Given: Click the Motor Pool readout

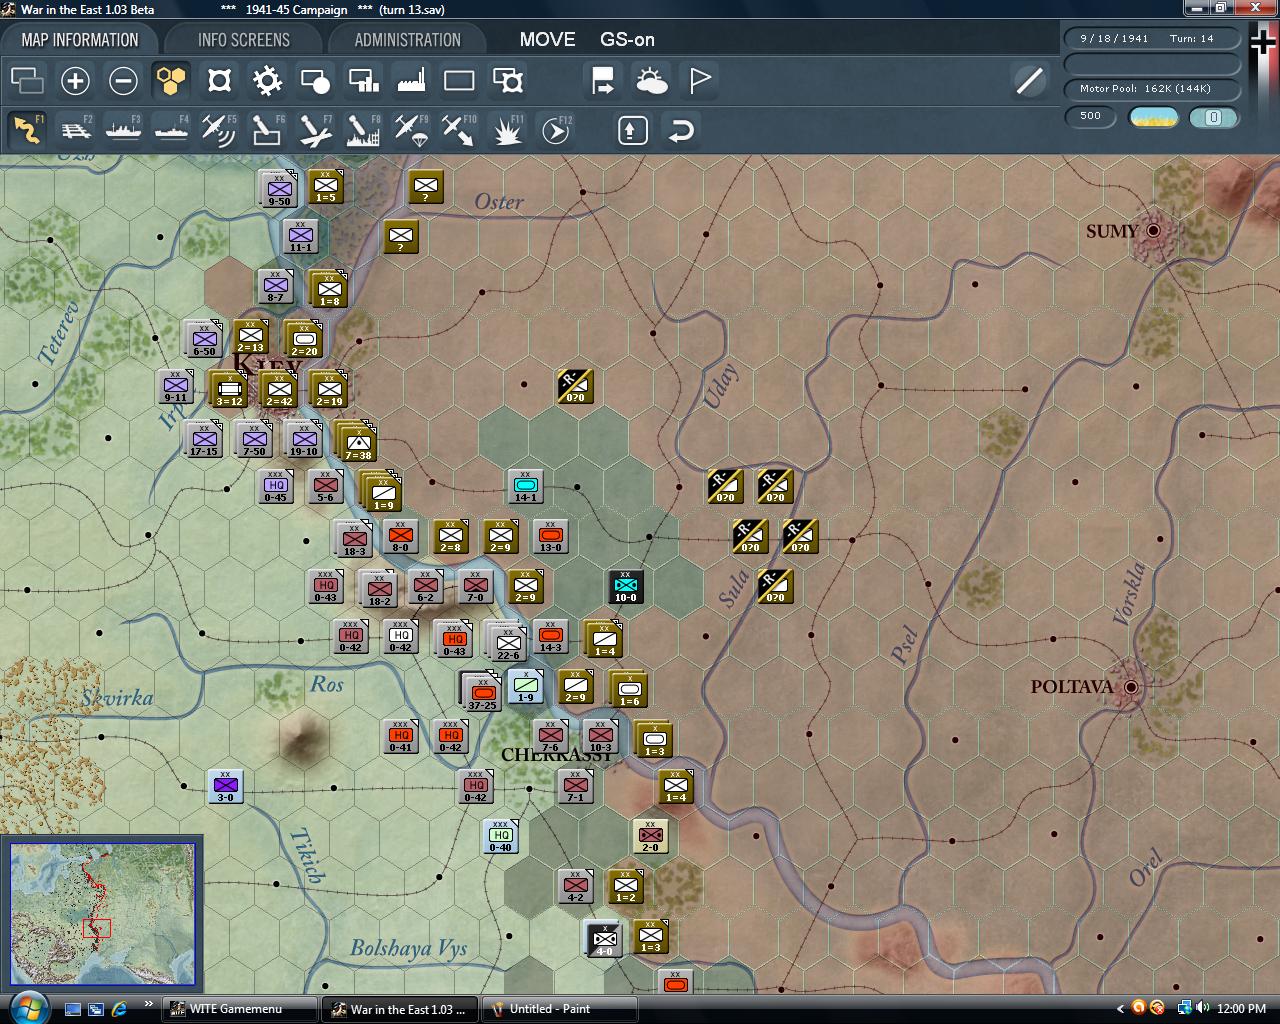Looking at the screenshot, I should (1151, 89).
